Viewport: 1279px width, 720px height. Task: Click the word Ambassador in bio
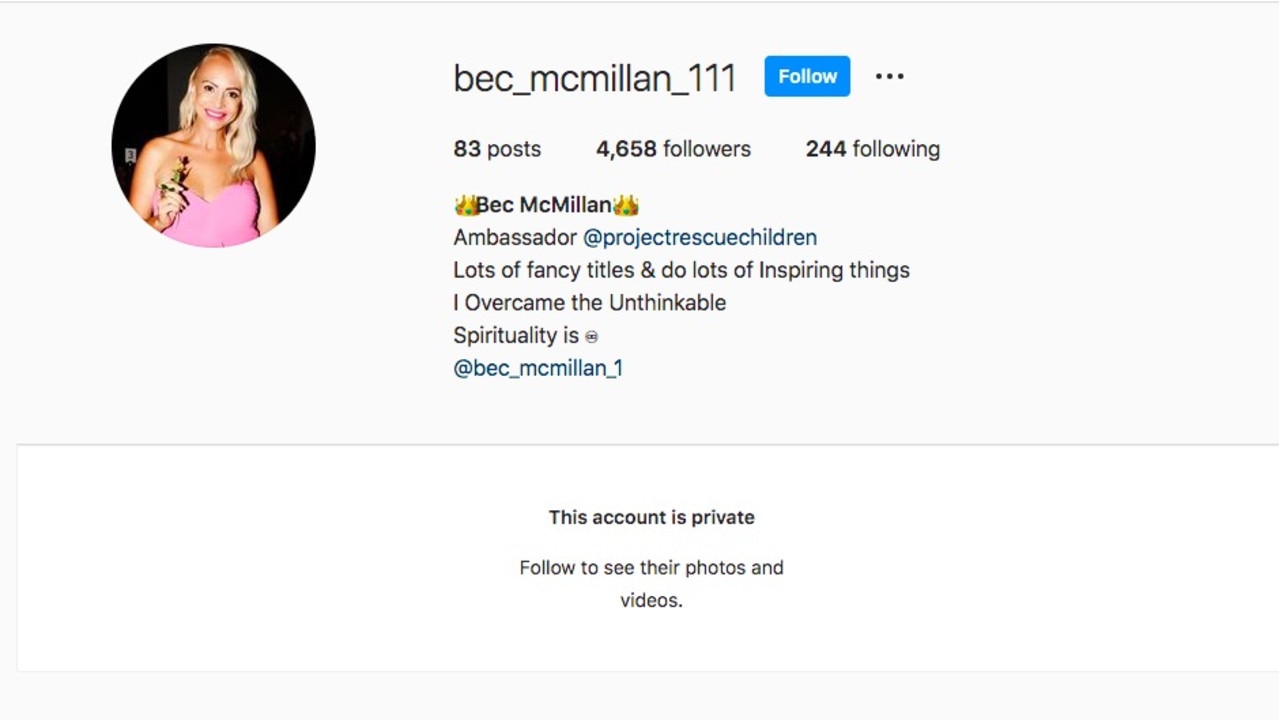click(x=515, y=238)
